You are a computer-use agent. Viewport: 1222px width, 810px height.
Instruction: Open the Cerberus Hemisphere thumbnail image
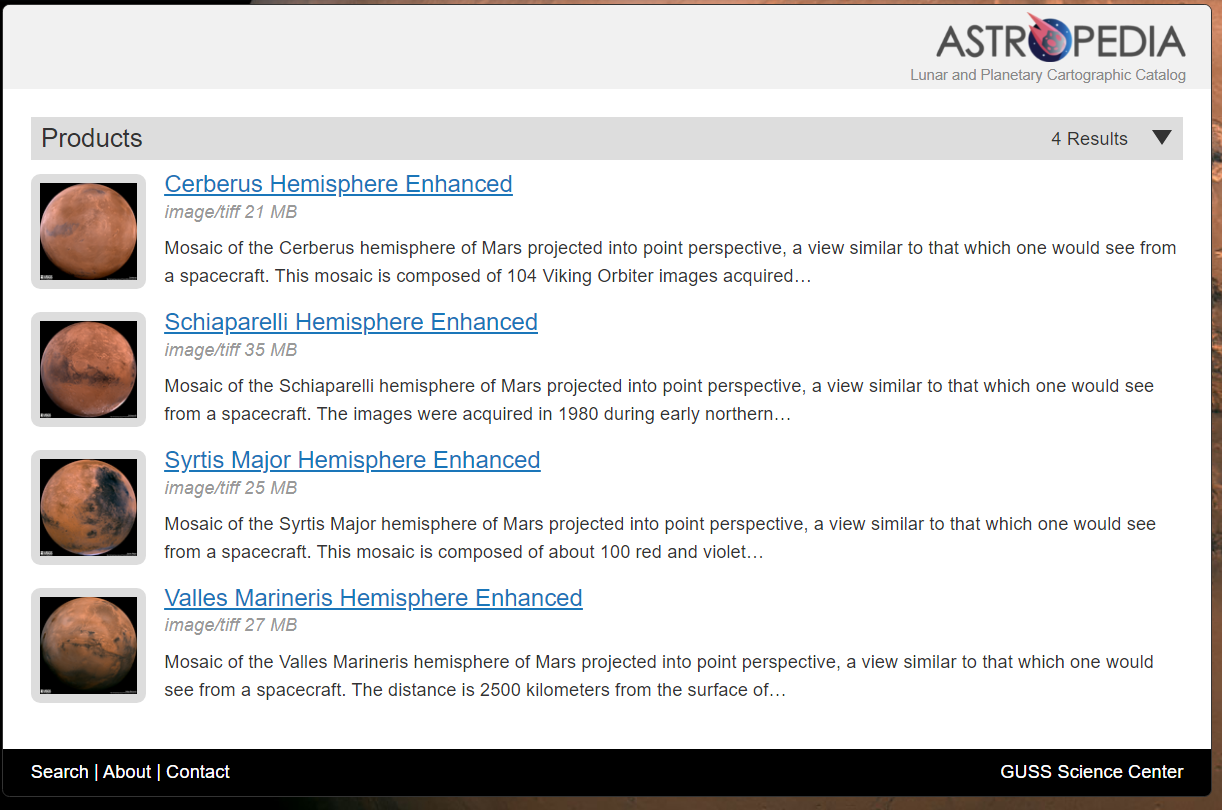[88, 231]
